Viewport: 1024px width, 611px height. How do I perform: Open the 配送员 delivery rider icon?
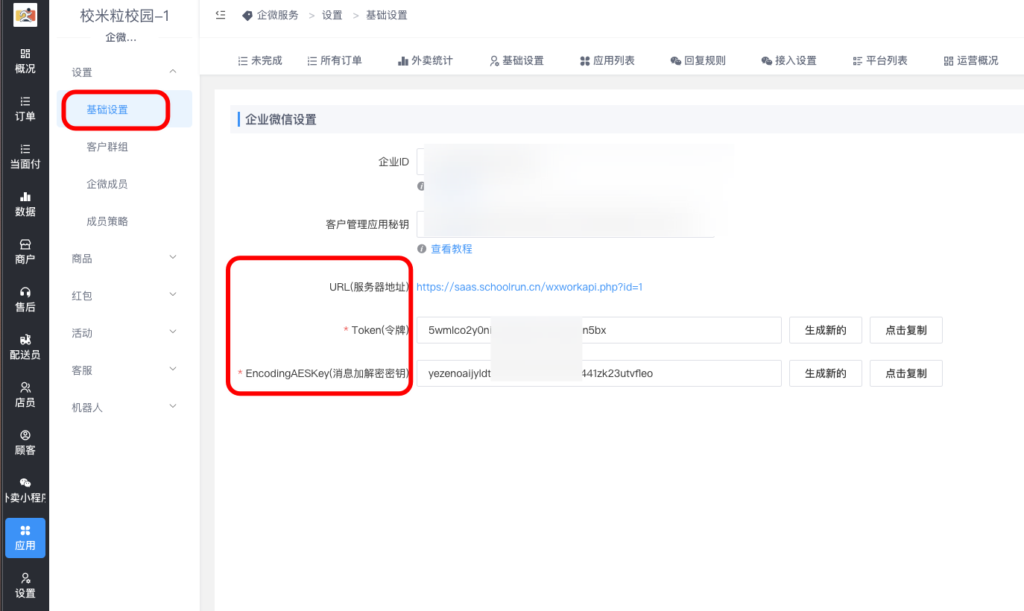[x=25, y=347]
